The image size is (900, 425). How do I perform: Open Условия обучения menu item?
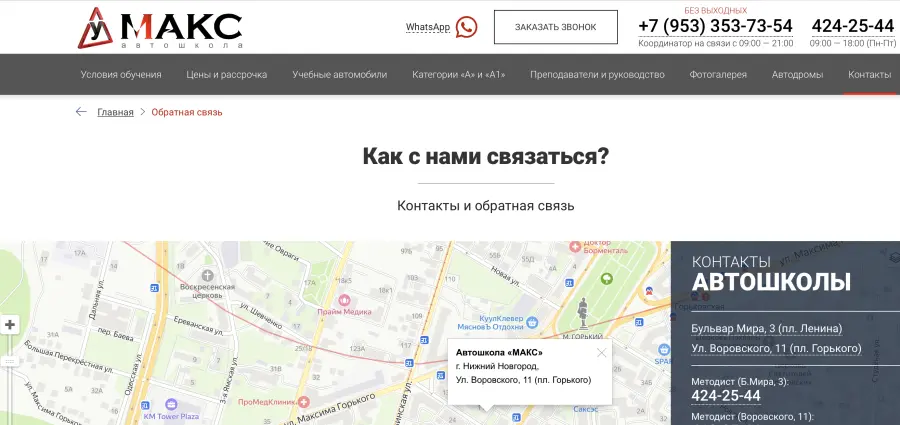pyautogui.click(x=121, y=75)
